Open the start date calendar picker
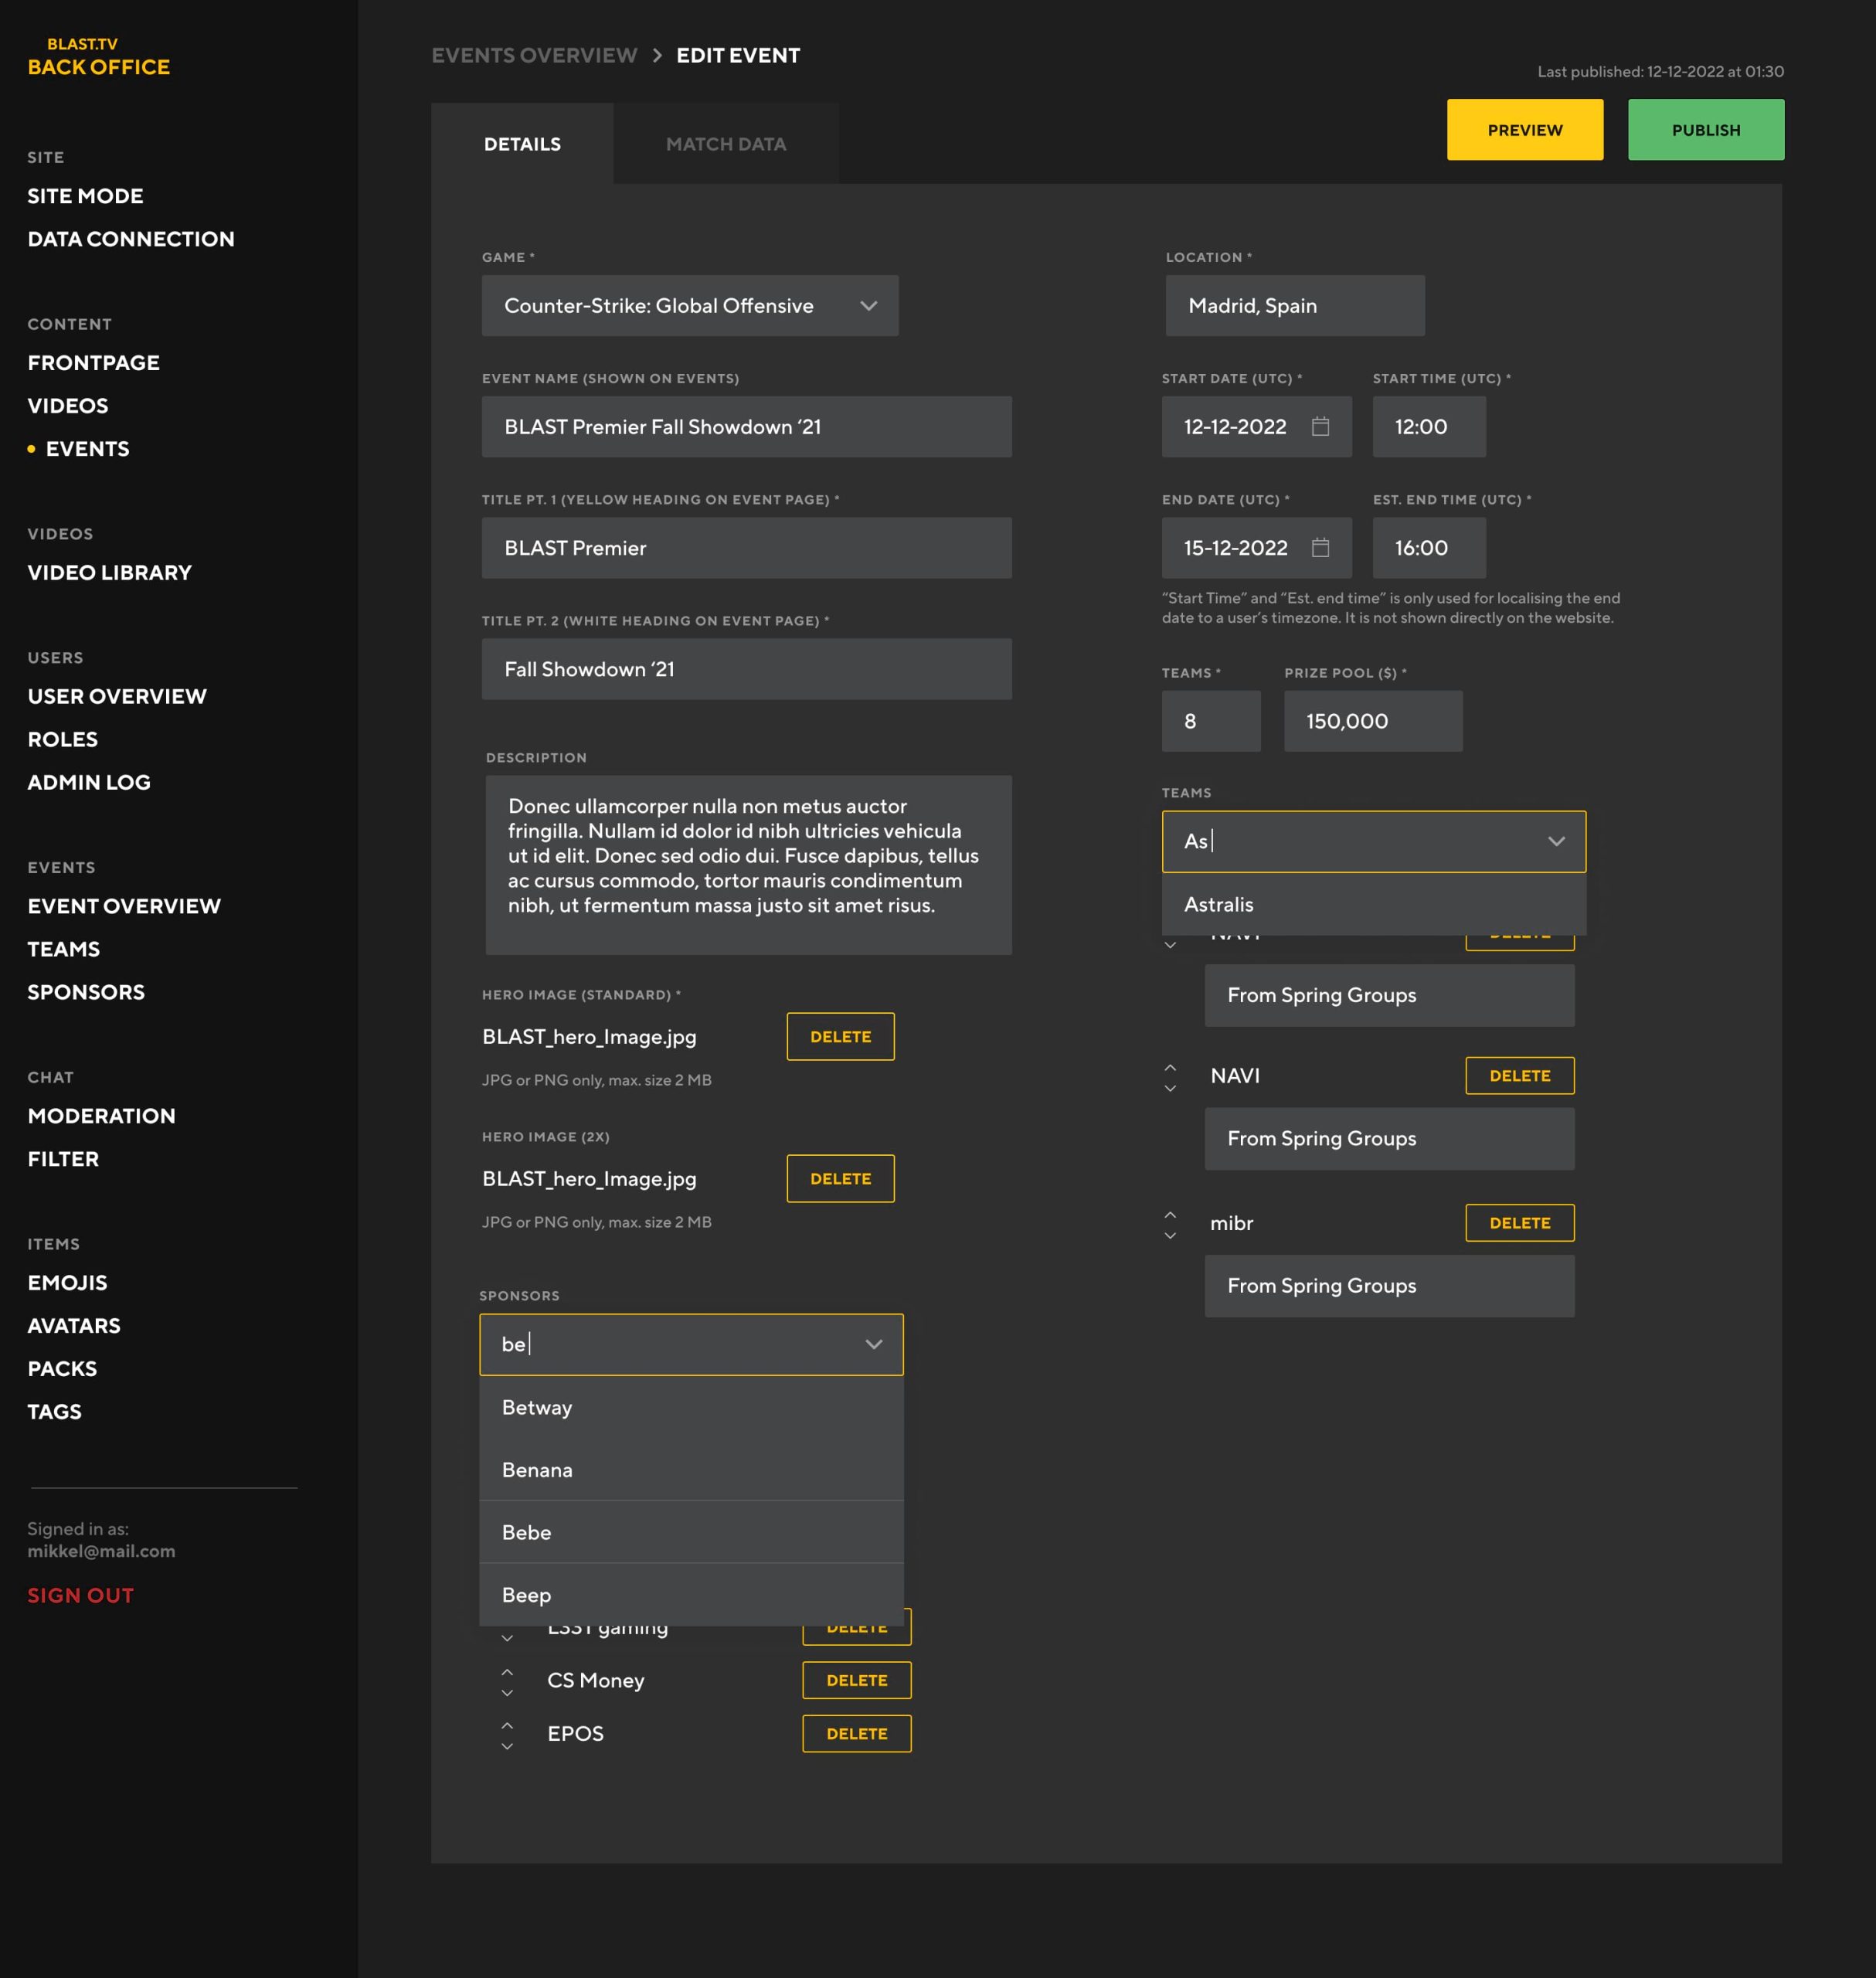Viewport: 1876px width, 1978px height. [1320, 427]
